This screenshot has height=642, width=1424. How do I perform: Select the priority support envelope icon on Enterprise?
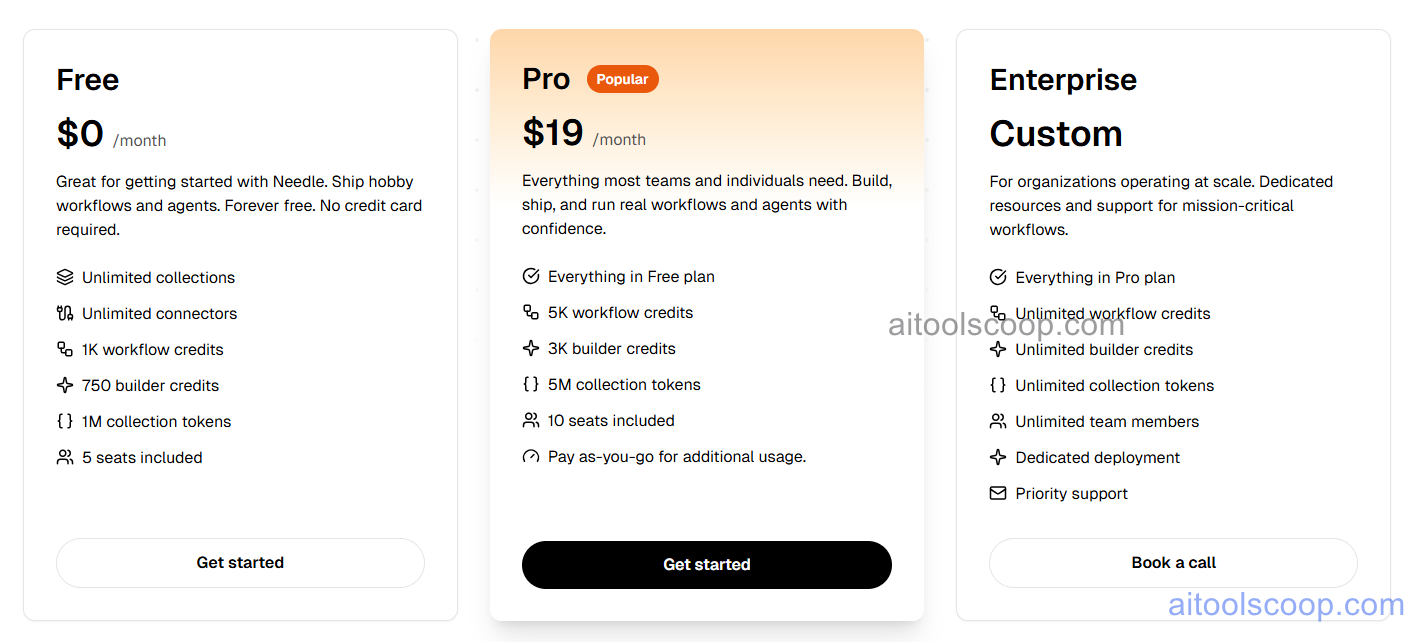pyautogui.click(x=997, y=493)
